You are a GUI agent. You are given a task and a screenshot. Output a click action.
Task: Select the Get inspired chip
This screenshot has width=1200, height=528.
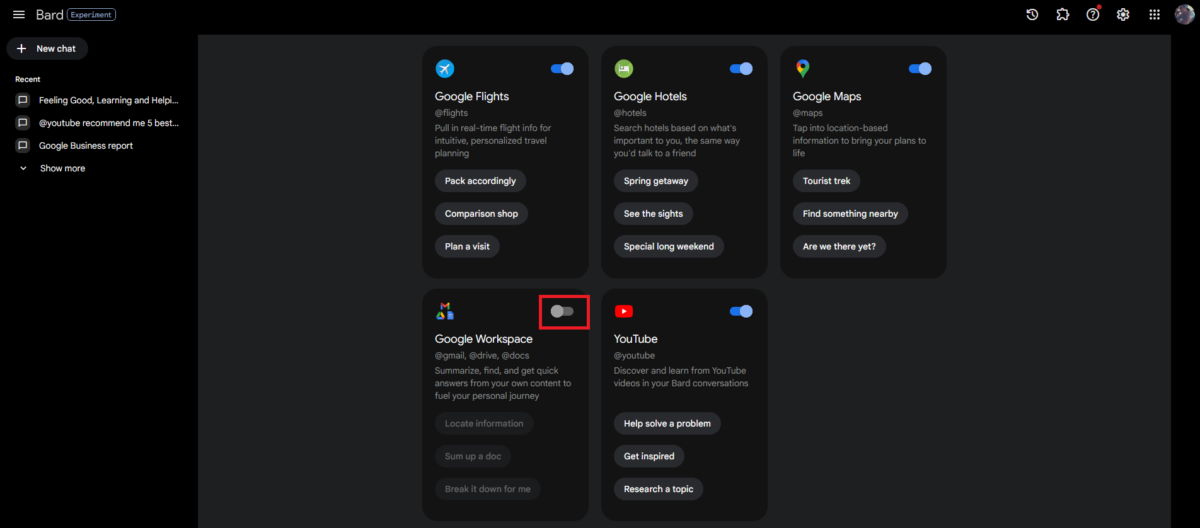tap(649, 456)
